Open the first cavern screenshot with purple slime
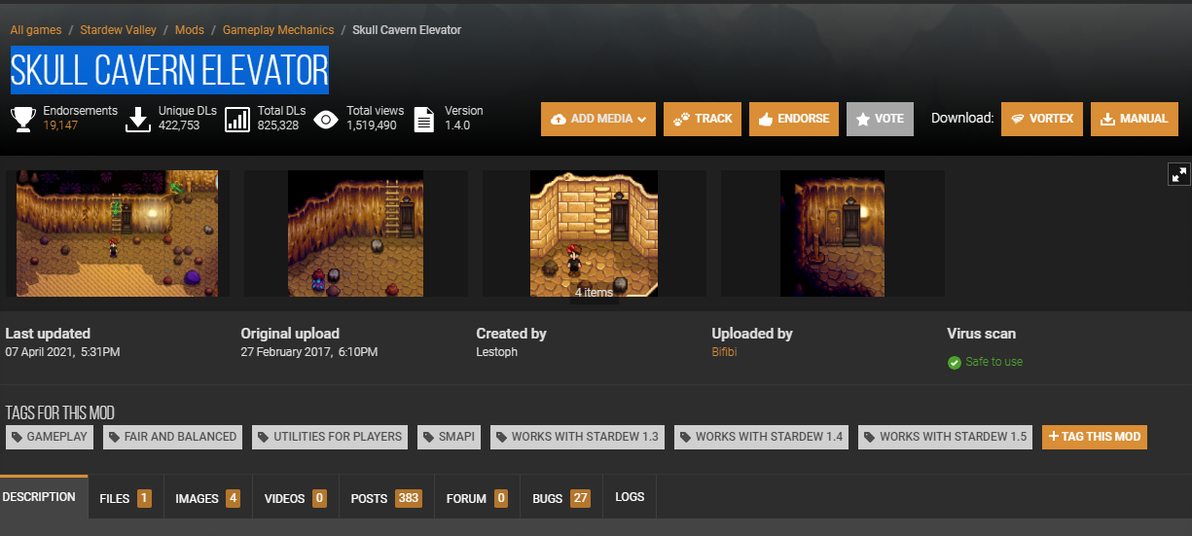Image resolution: width=1192 pixels, height=536 pixels. (117, 233)
